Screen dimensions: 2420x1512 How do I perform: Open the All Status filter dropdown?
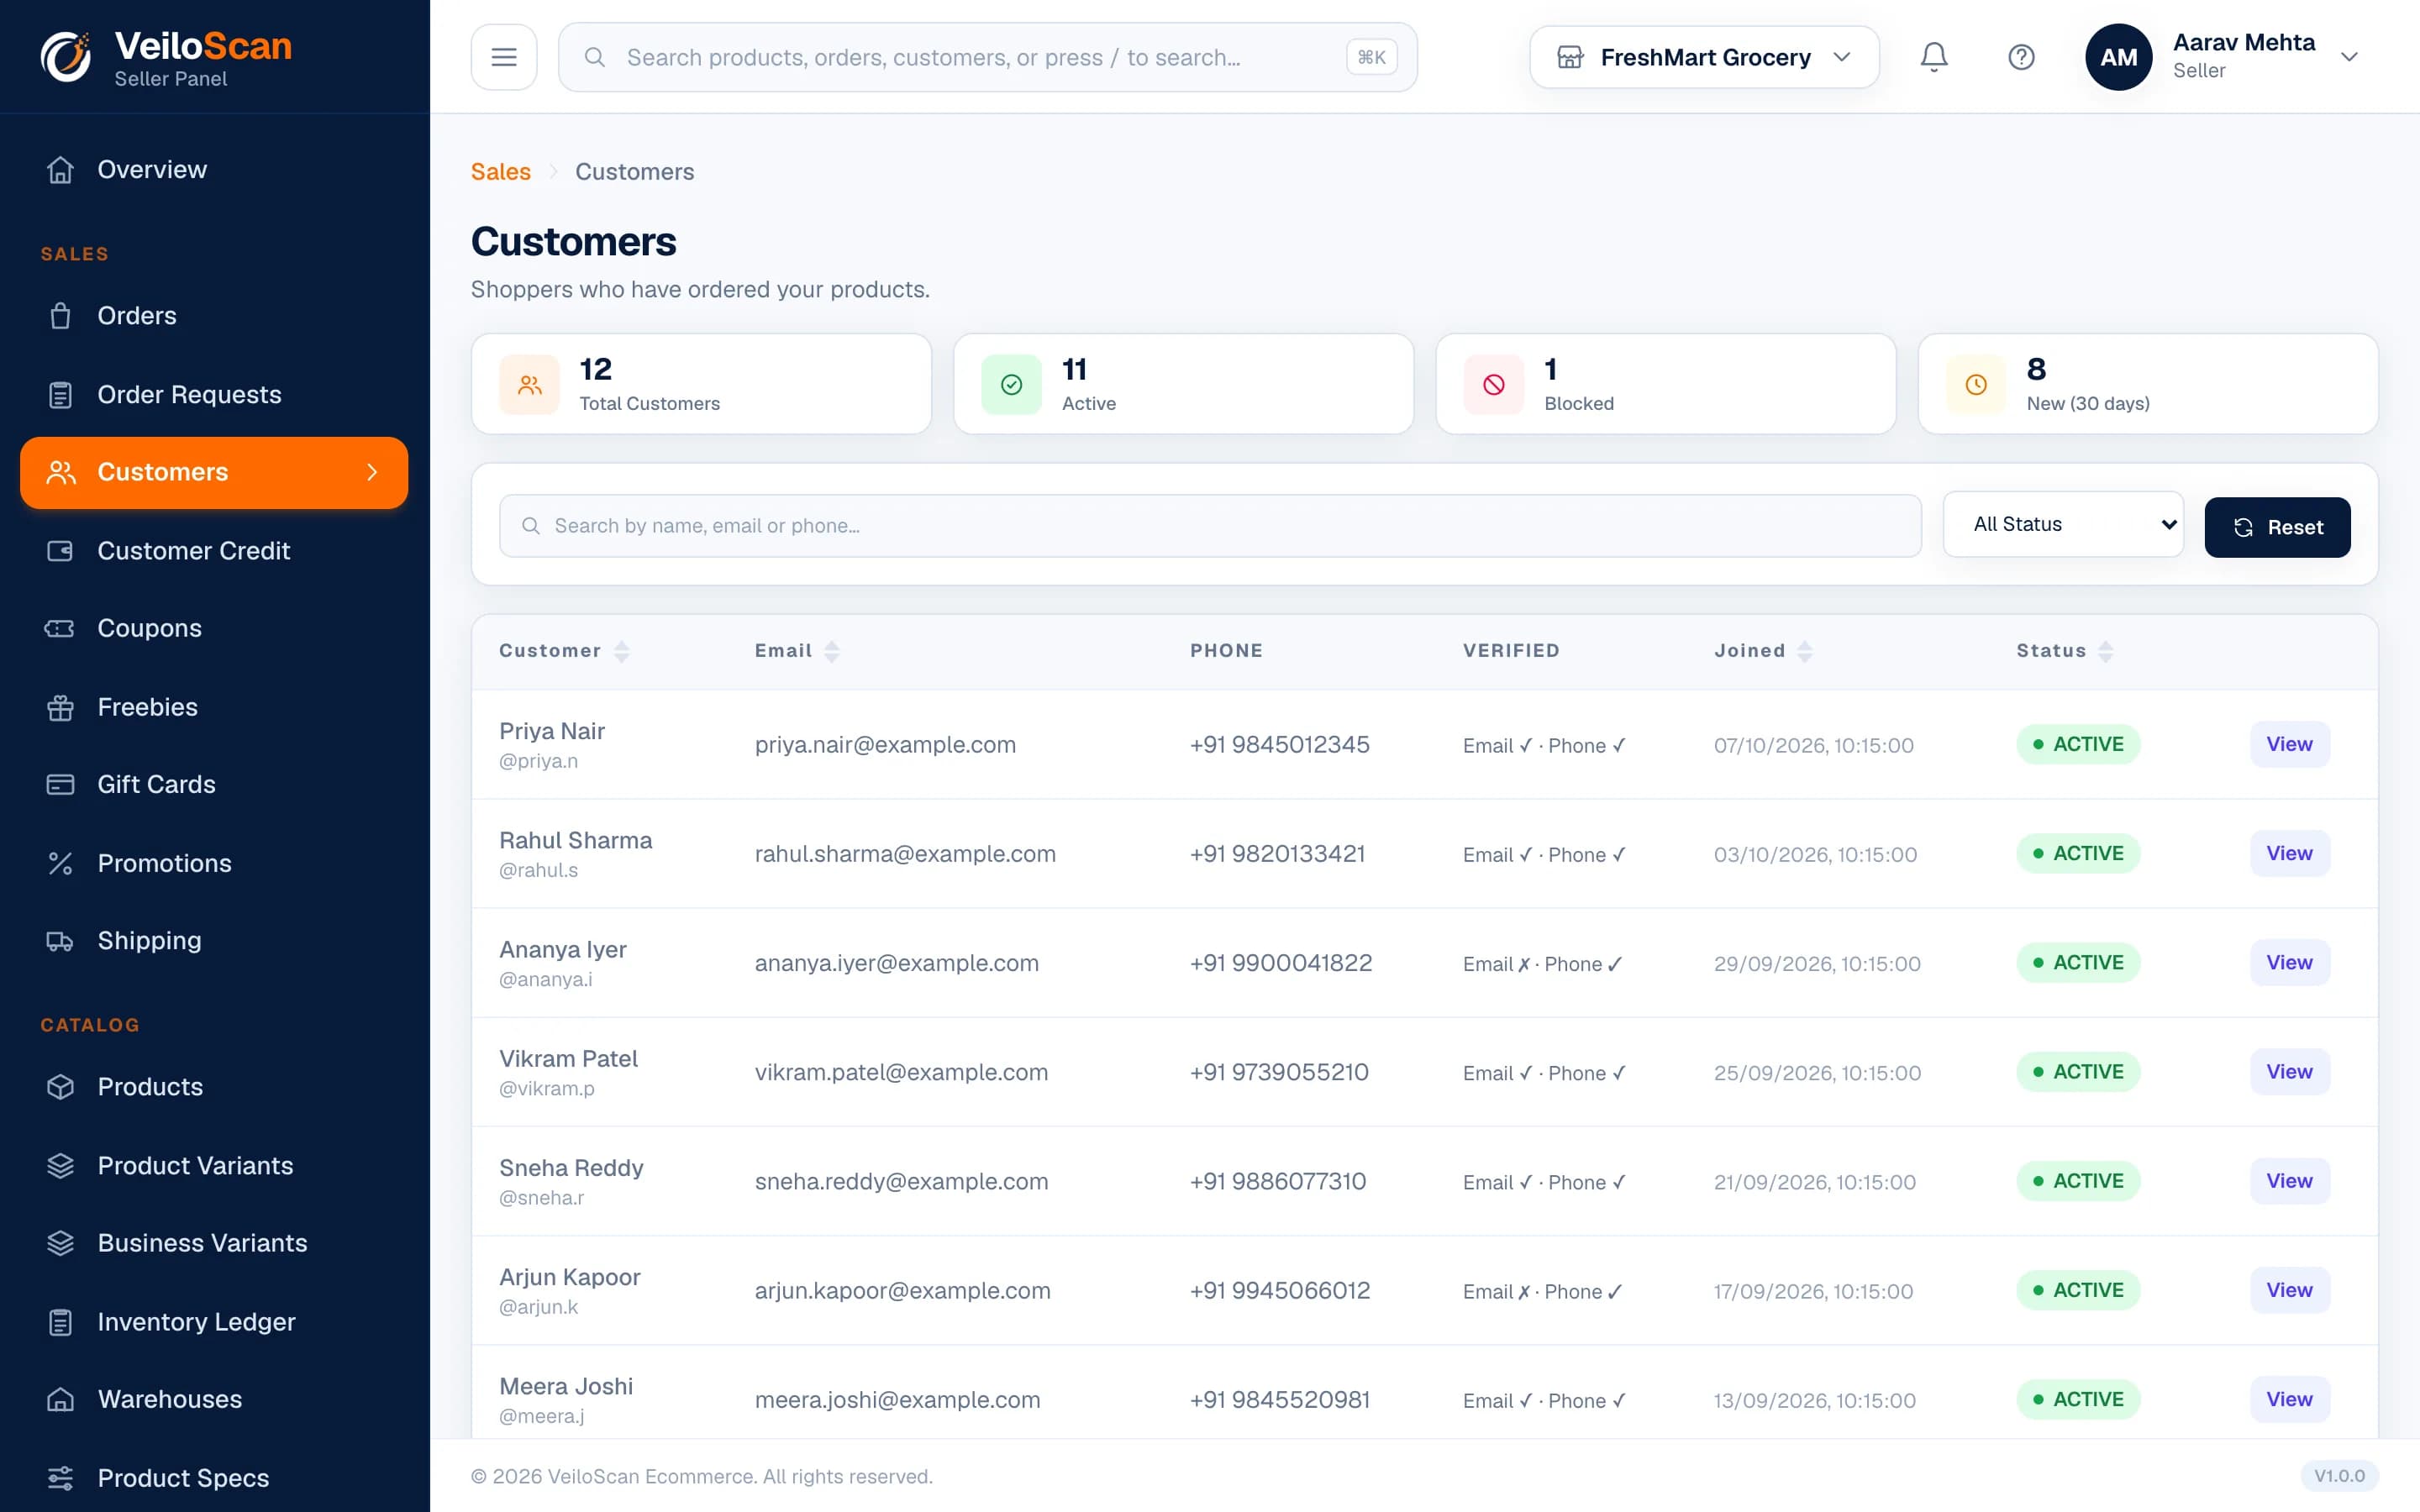point(2063,524)
